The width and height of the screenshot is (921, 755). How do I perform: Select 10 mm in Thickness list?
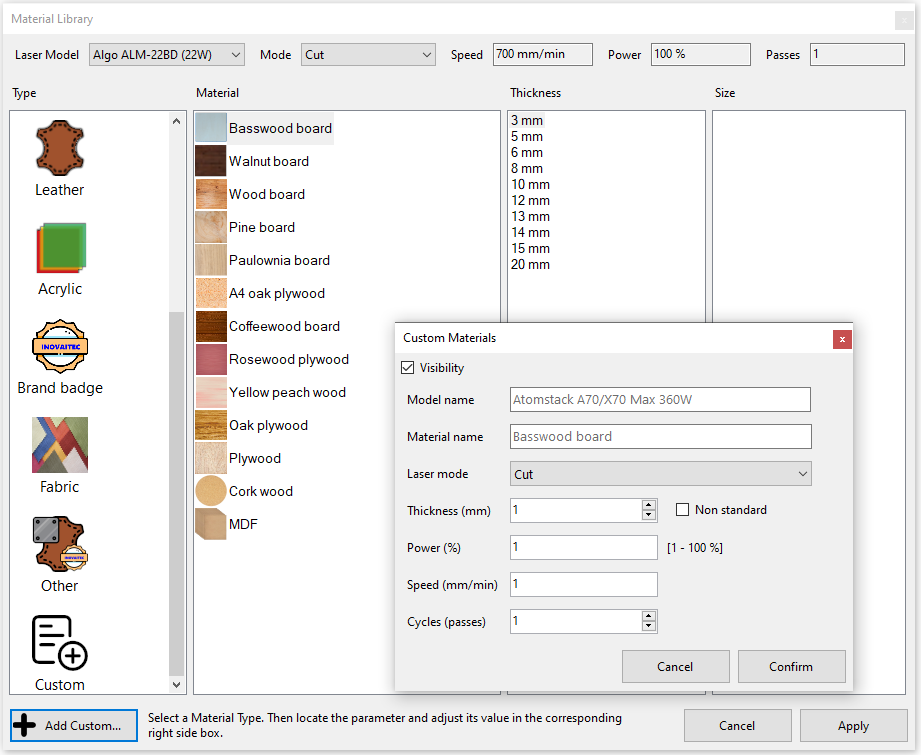pyautogui.click(x=530, y=185)
